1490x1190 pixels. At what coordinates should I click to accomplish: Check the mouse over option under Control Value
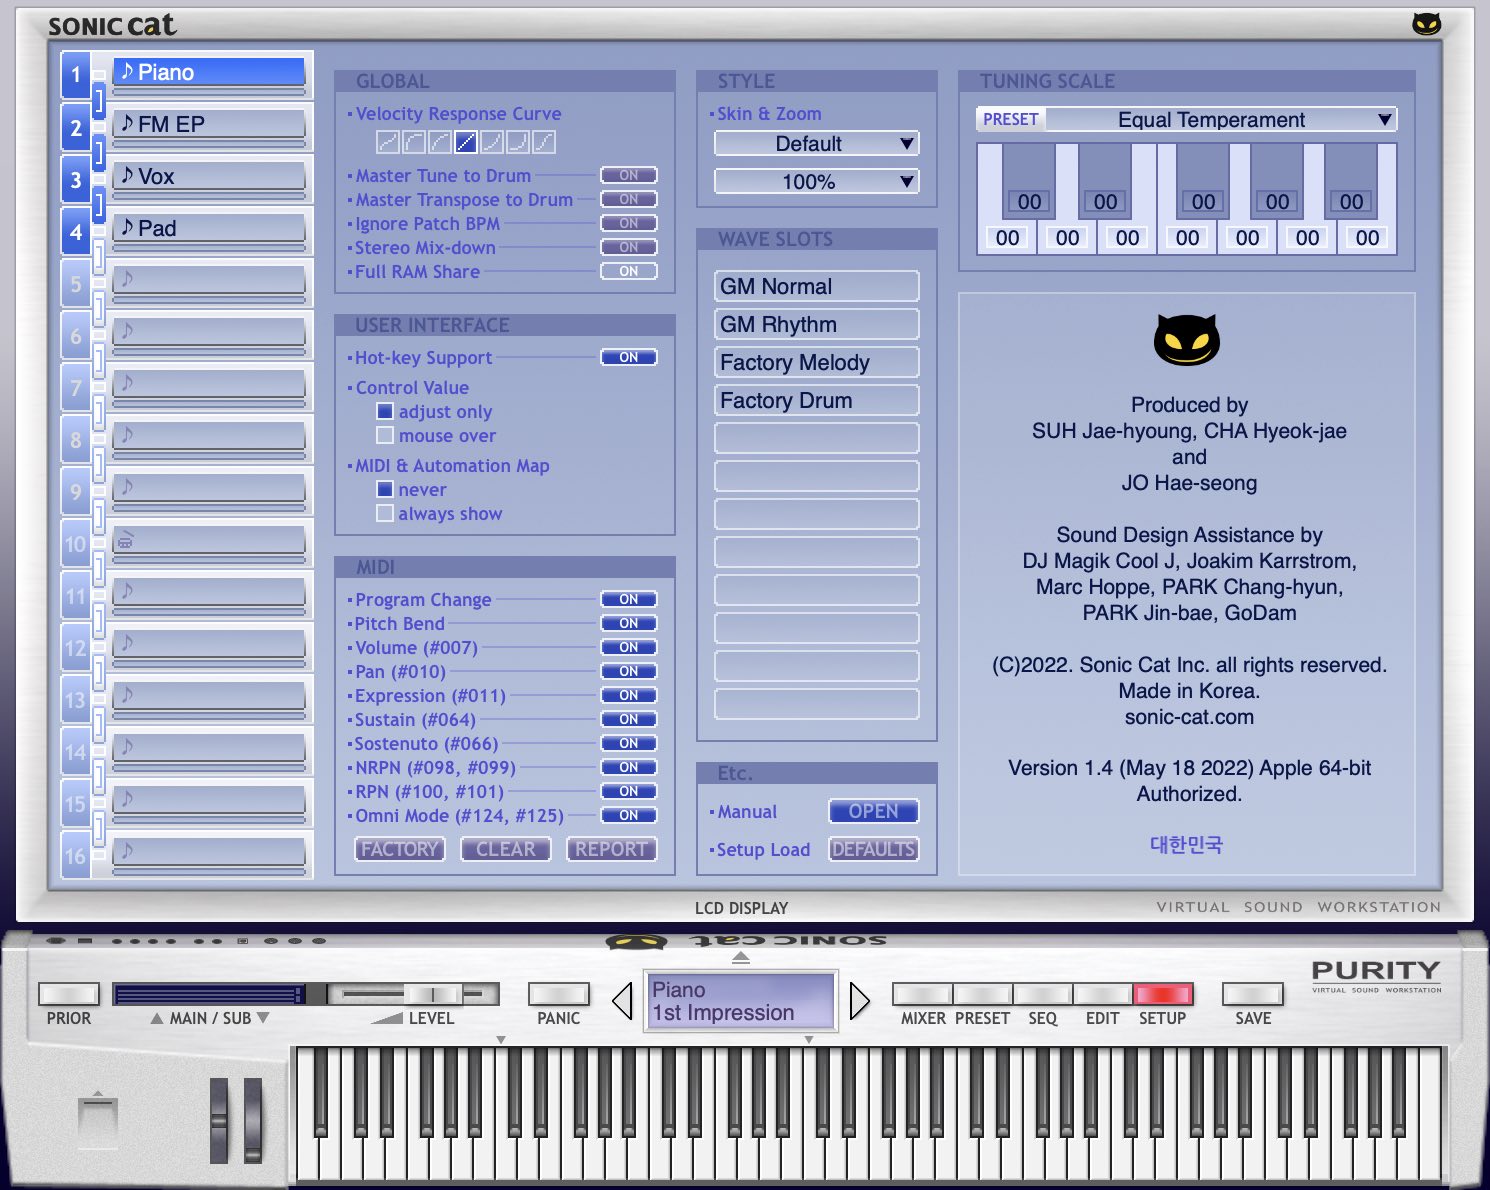[x=385, y=435]
